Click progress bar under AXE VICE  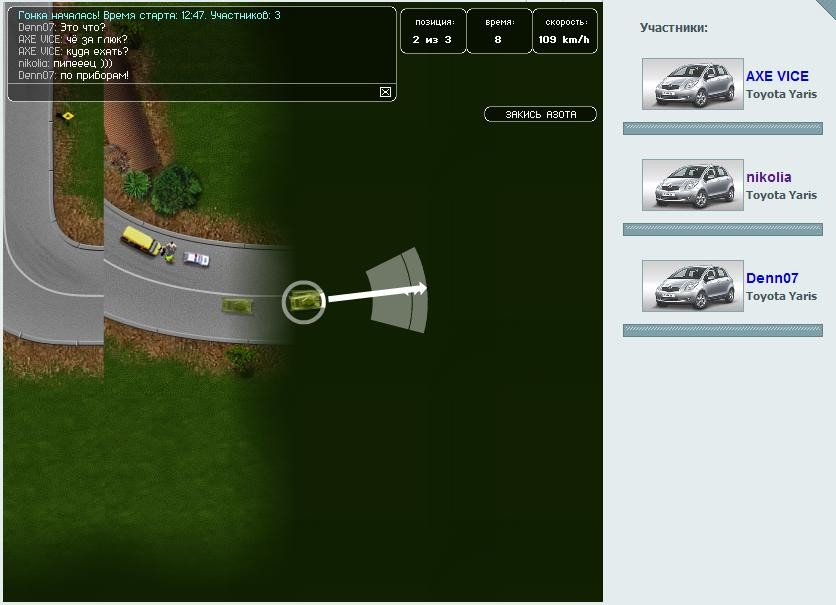pyautogui.click(x=722, y=128)
